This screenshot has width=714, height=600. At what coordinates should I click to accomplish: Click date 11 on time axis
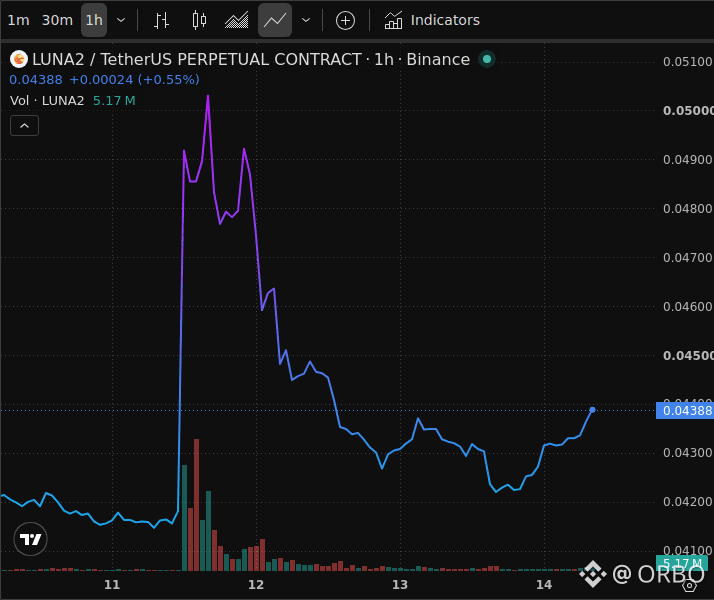112,585
